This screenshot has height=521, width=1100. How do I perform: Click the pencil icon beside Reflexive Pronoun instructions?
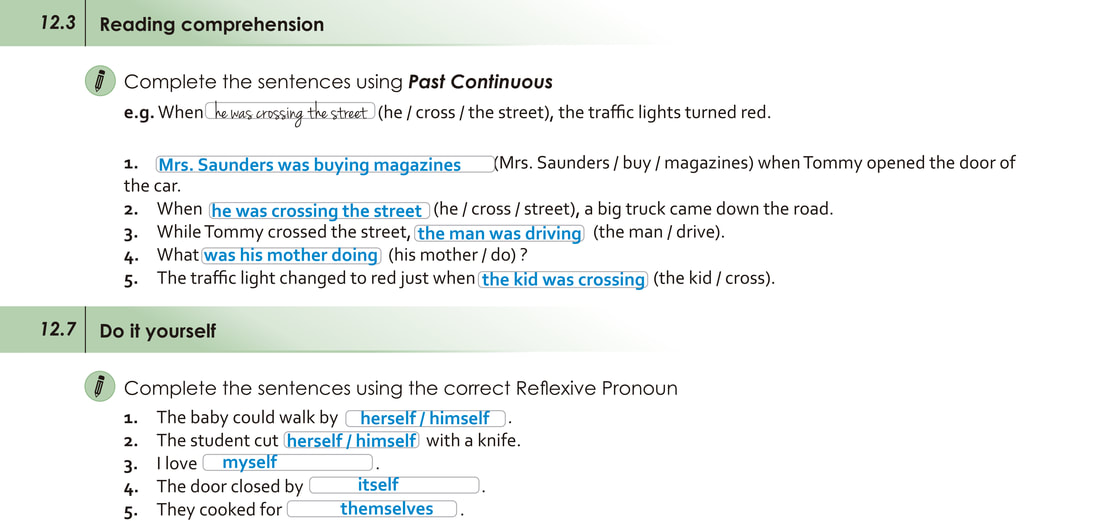click(x=100, y=387)
